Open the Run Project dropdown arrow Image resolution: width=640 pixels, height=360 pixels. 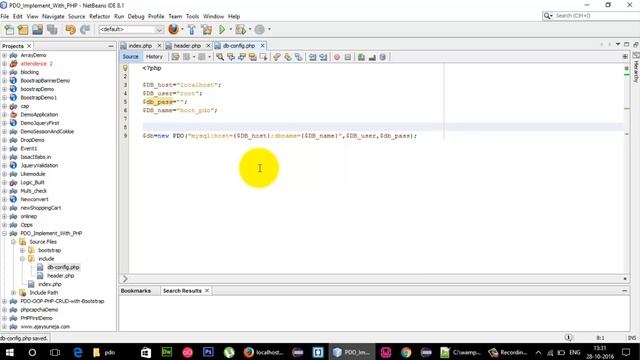[231, 29]
